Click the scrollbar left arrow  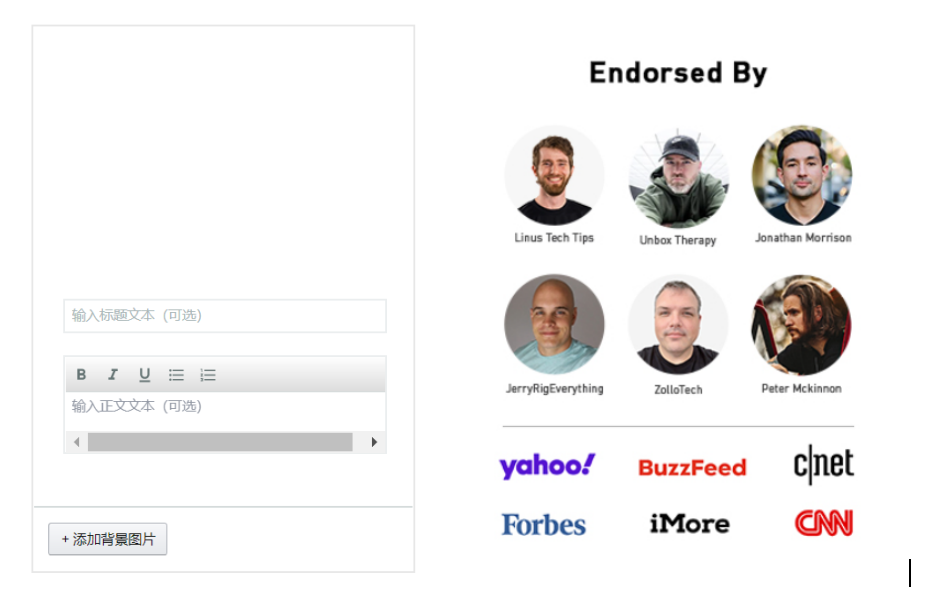point(76,442)
